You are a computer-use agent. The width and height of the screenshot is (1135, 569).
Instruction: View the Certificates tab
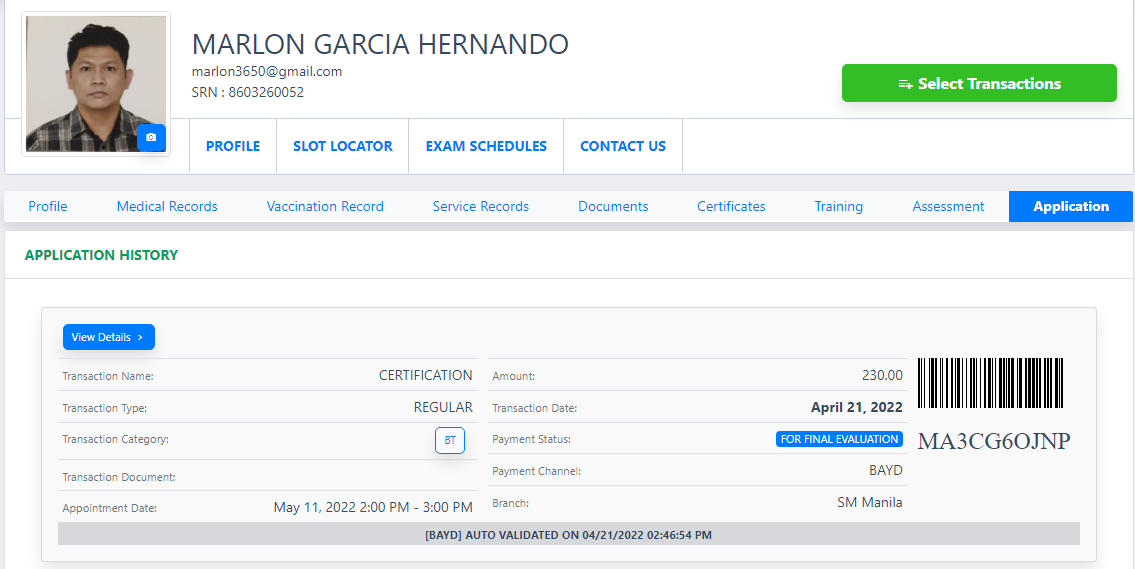[731, 206]
